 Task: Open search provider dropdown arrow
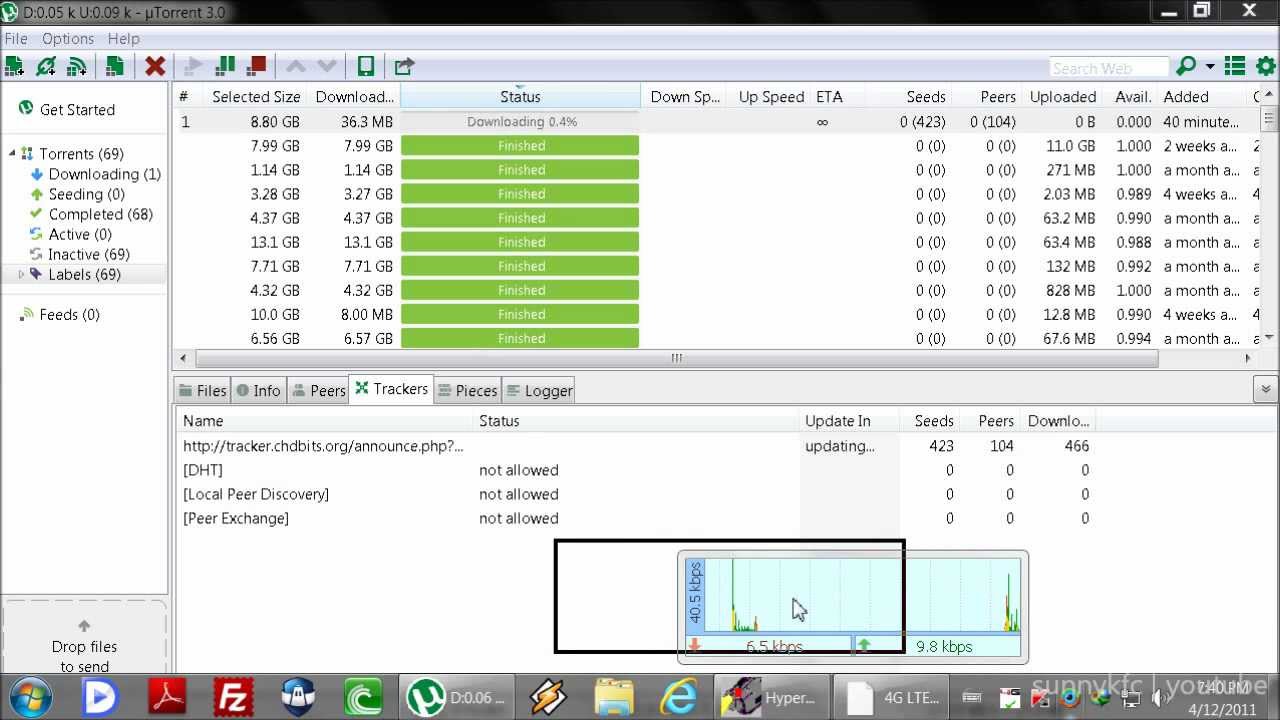point(1210,66)
